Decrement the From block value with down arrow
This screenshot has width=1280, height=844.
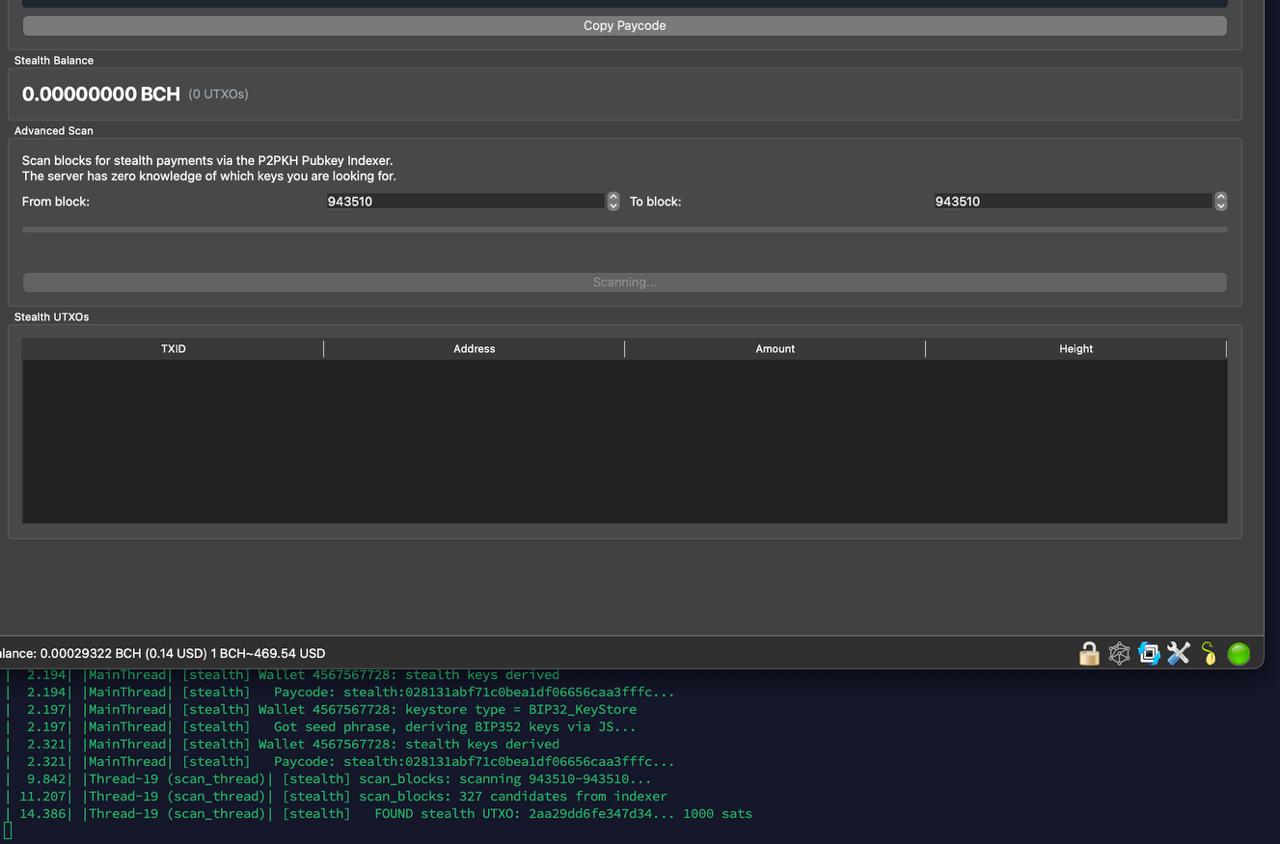coord(613,206)
